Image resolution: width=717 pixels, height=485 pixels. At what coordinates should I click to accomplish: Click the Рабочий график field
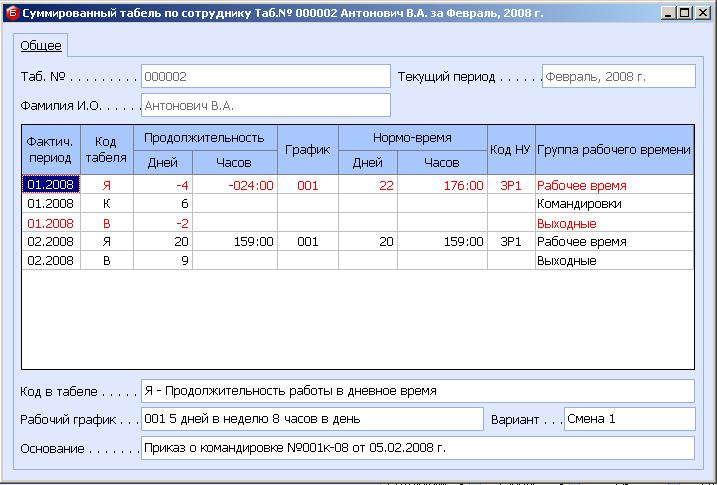coord(311,419)
